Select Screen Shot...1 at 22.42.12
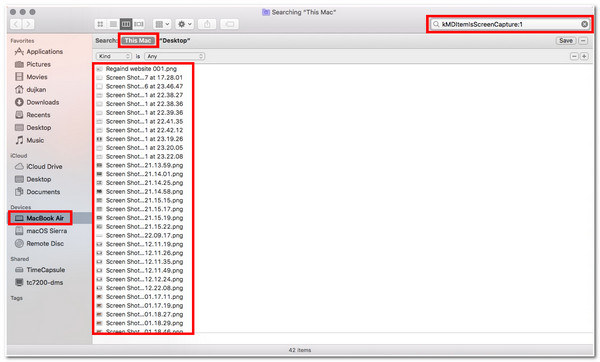The width and height of the screenshot is (600, 362). (x=144, y=130)
